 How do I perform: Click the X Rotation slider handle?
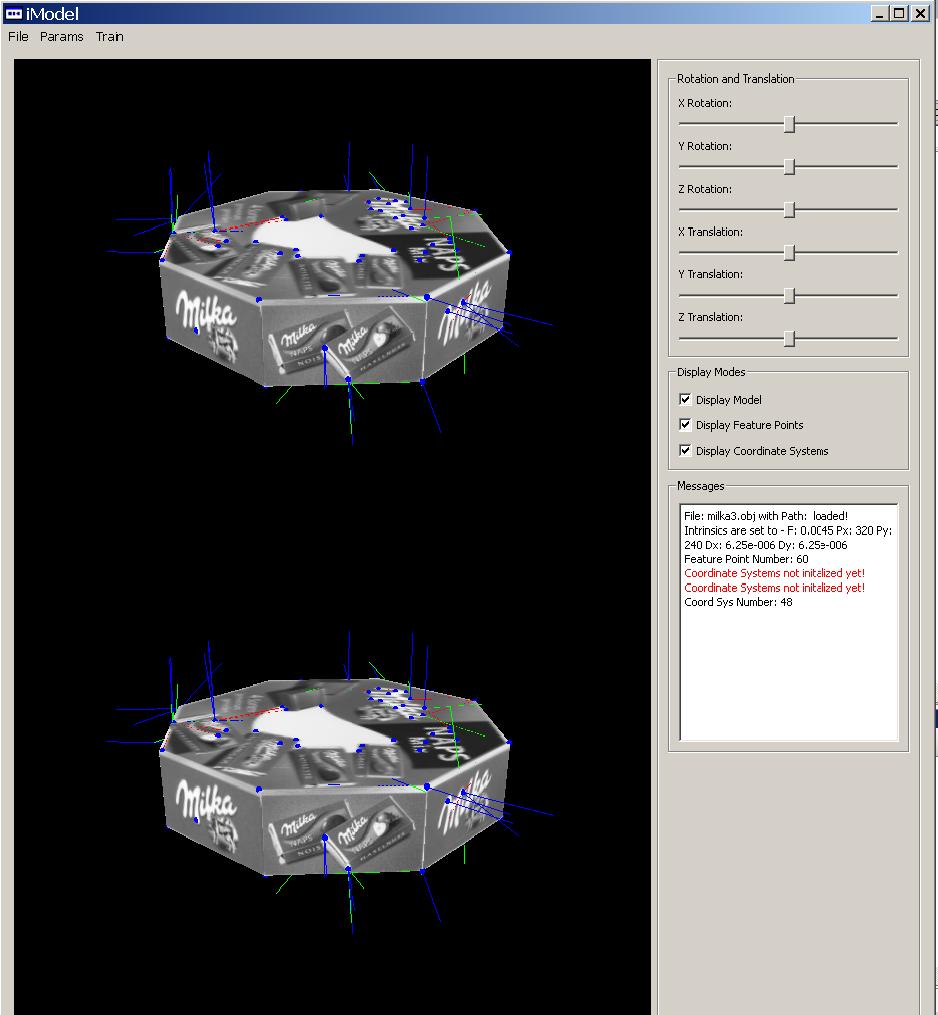(789, 124)
